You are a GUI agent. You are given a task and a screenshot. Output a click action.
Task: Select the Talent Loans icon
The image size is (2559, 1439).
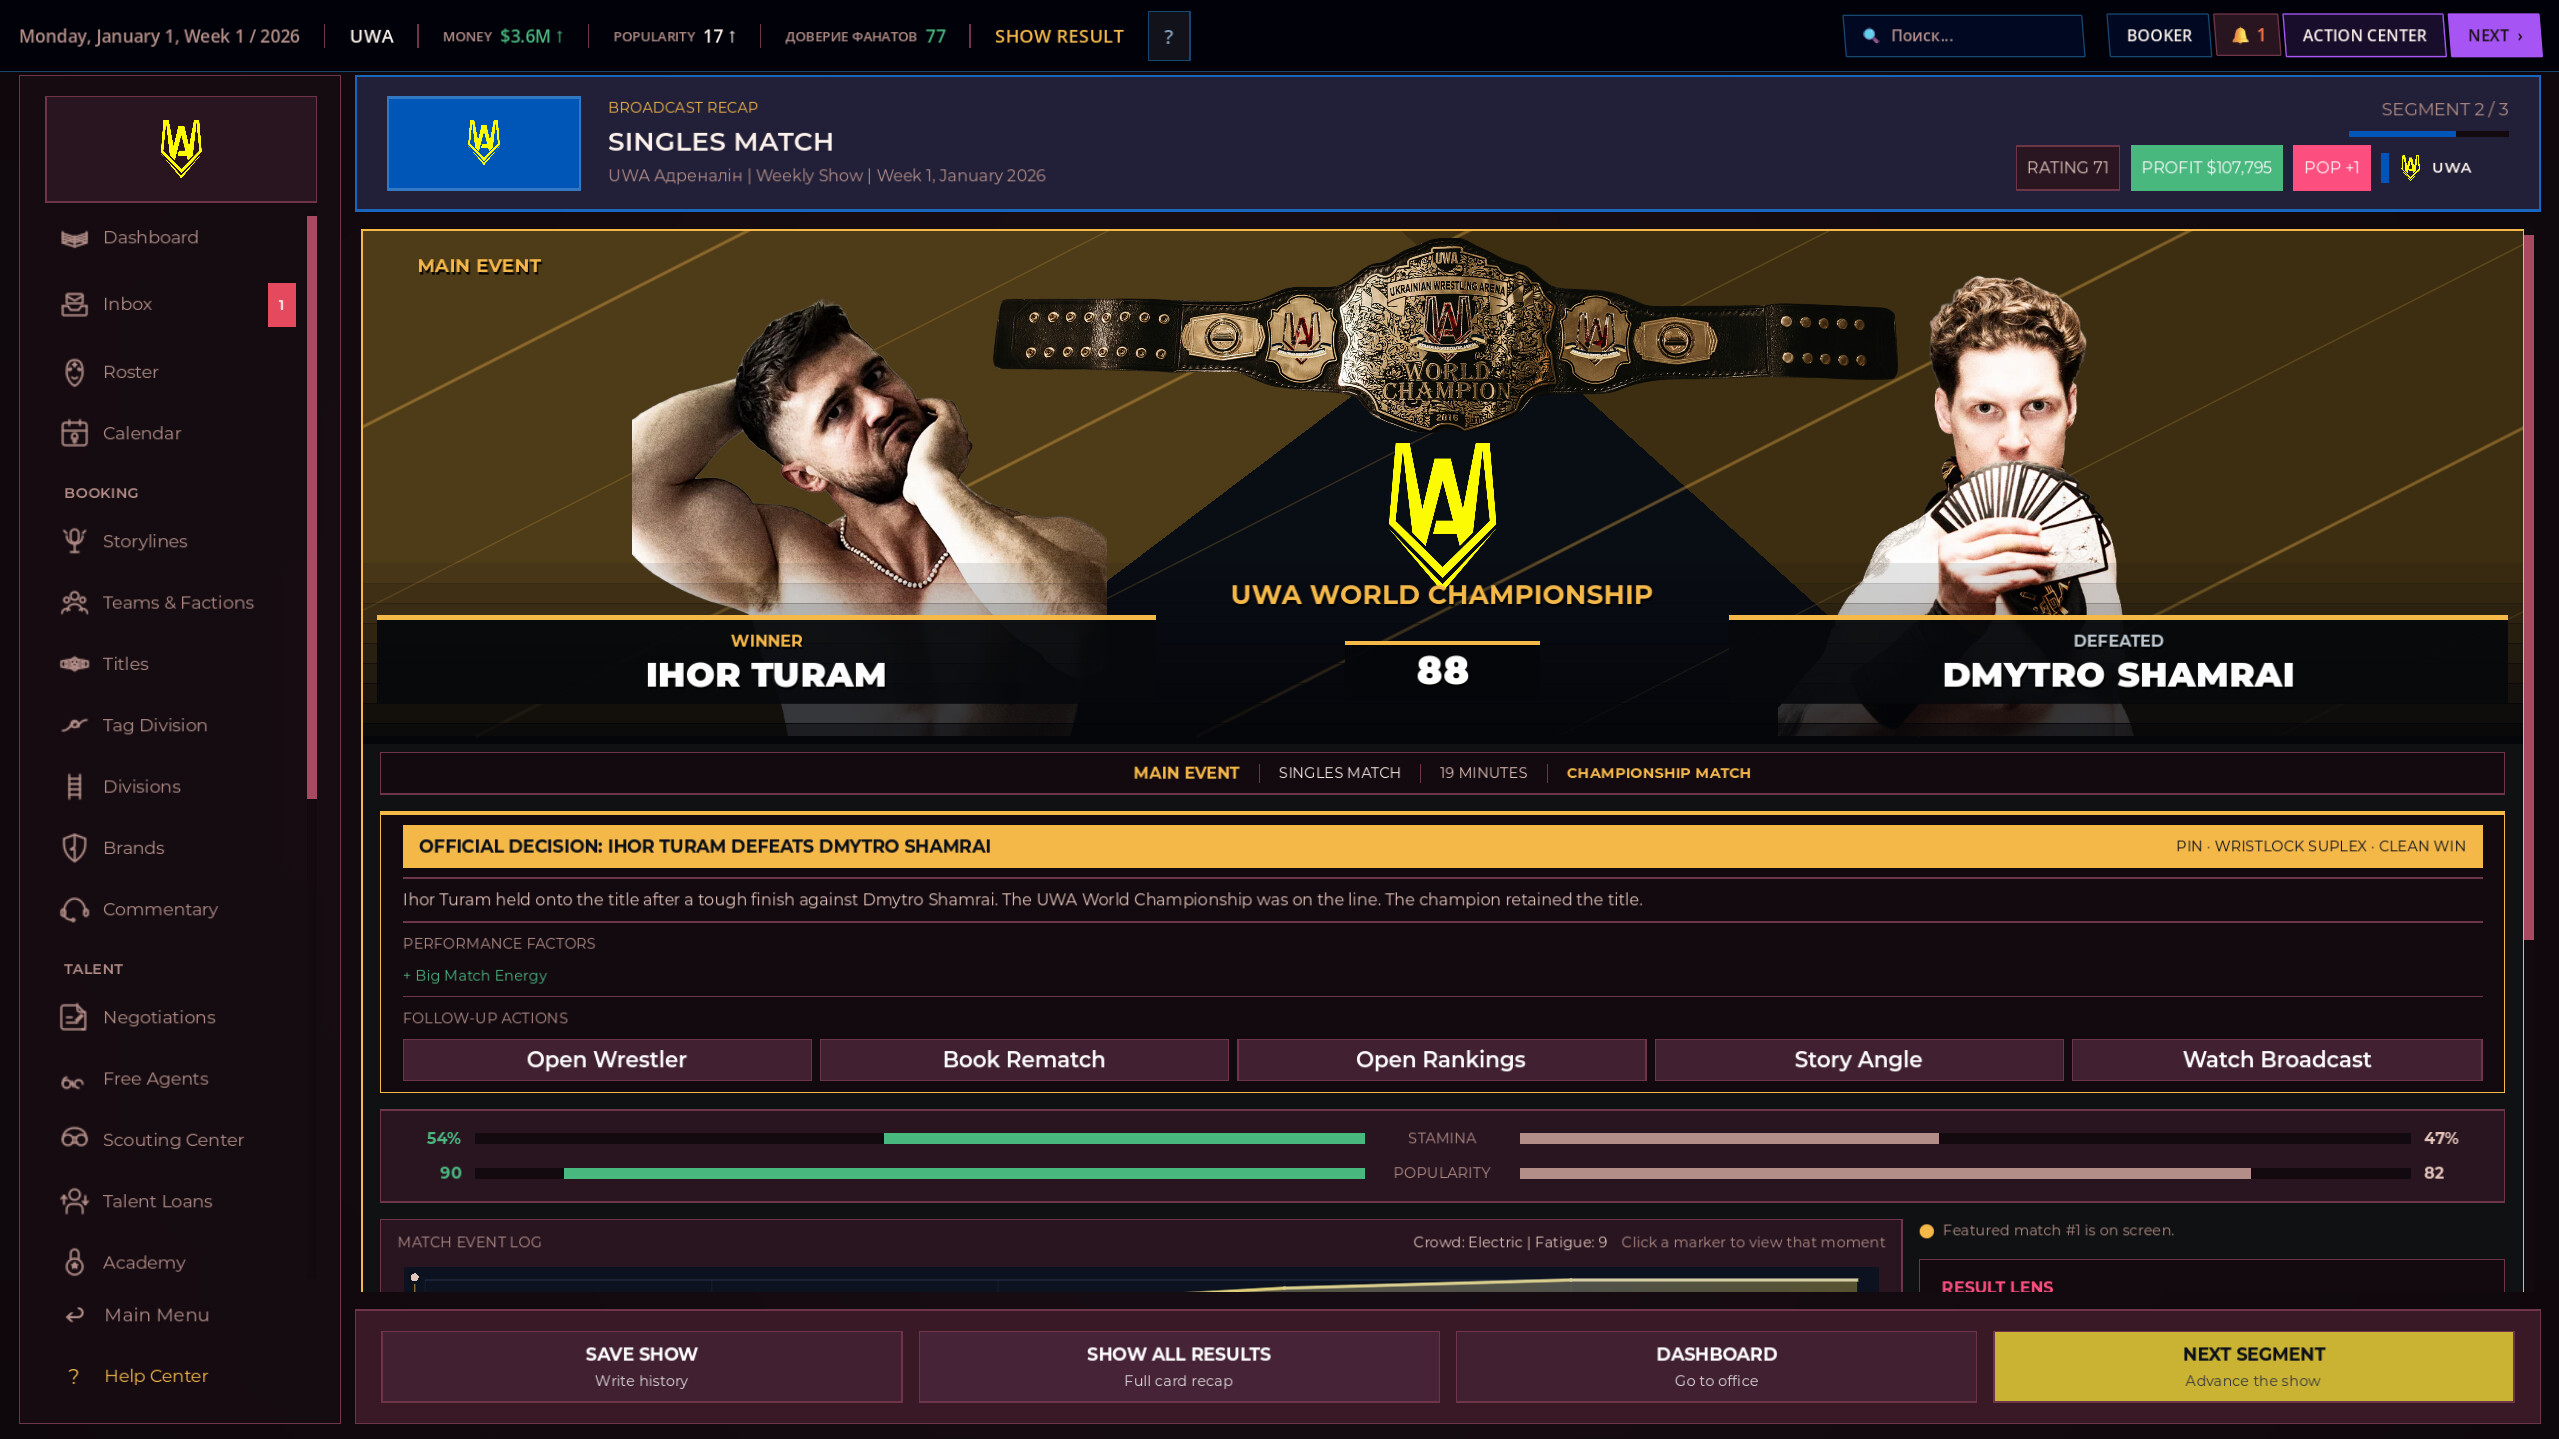[x=75, y=1201]
